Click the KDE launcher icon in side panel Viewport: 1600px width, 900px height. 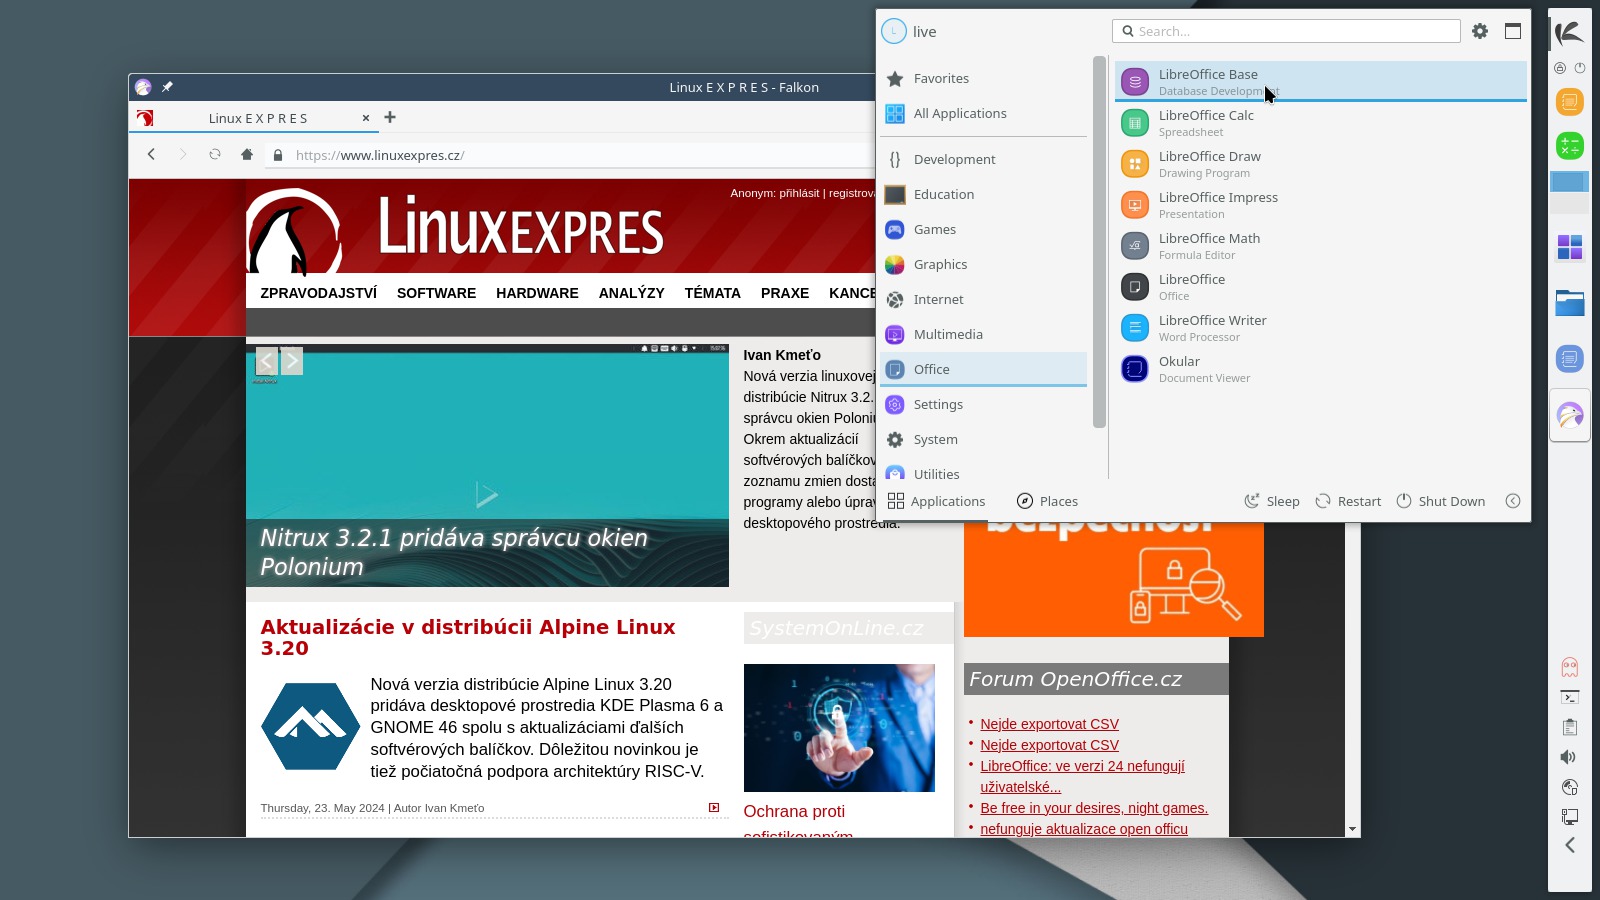click(1570, 33)
